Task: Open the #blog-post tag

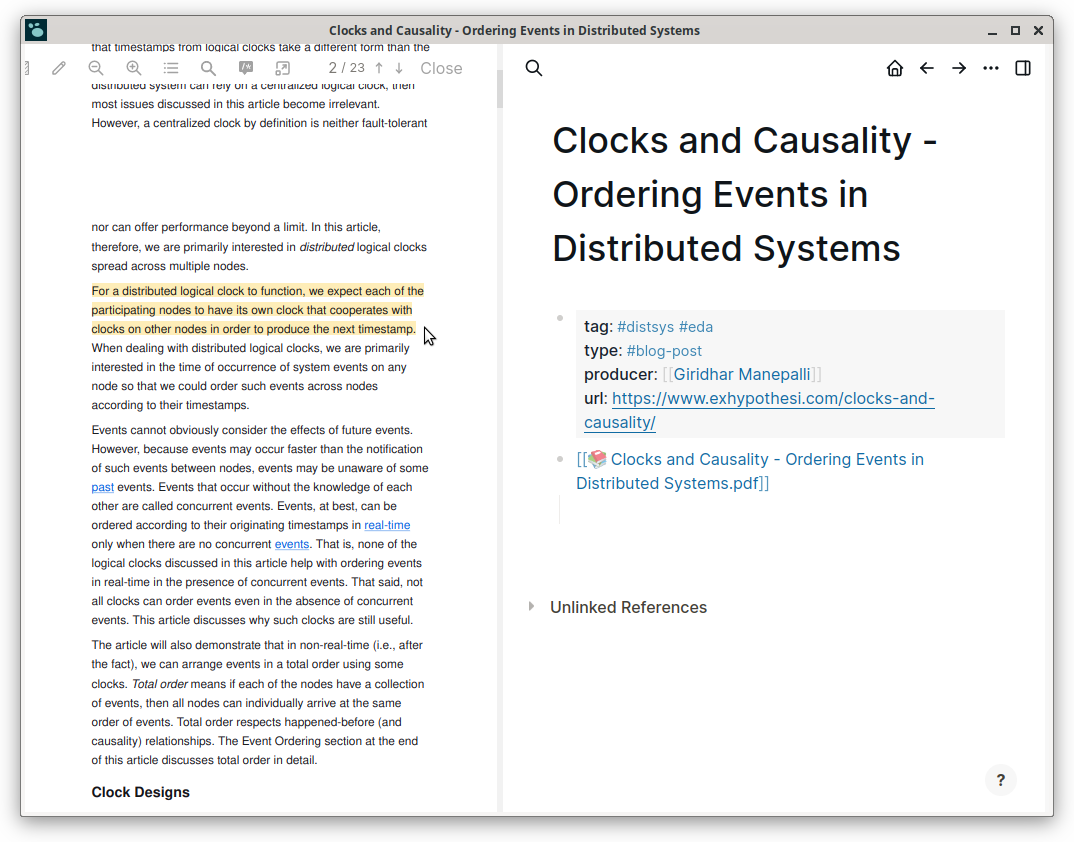Action: point(664,351)
